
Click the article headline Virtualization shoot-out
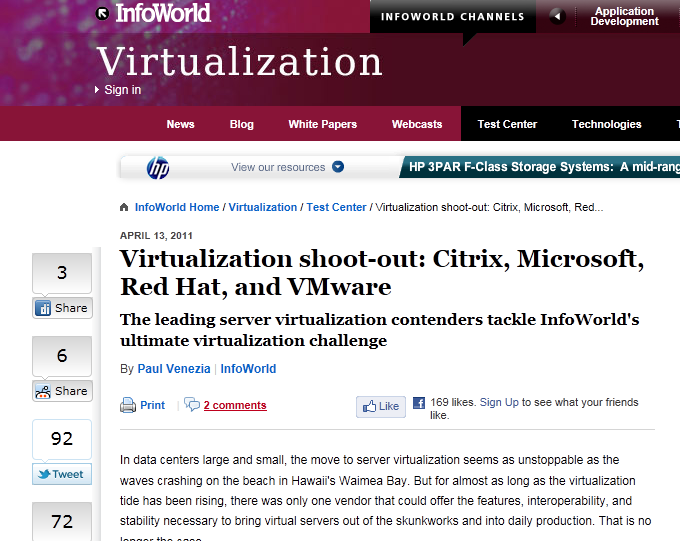point(382,272)
